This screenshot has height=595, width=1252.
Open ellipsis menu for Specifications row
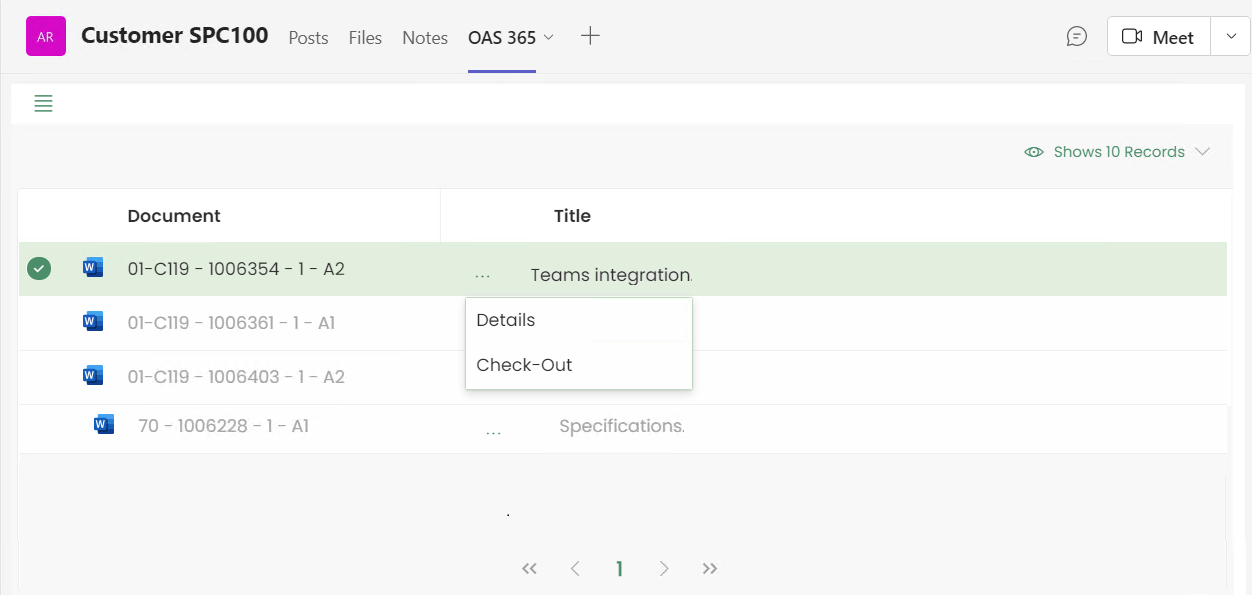tap(493, 431)
